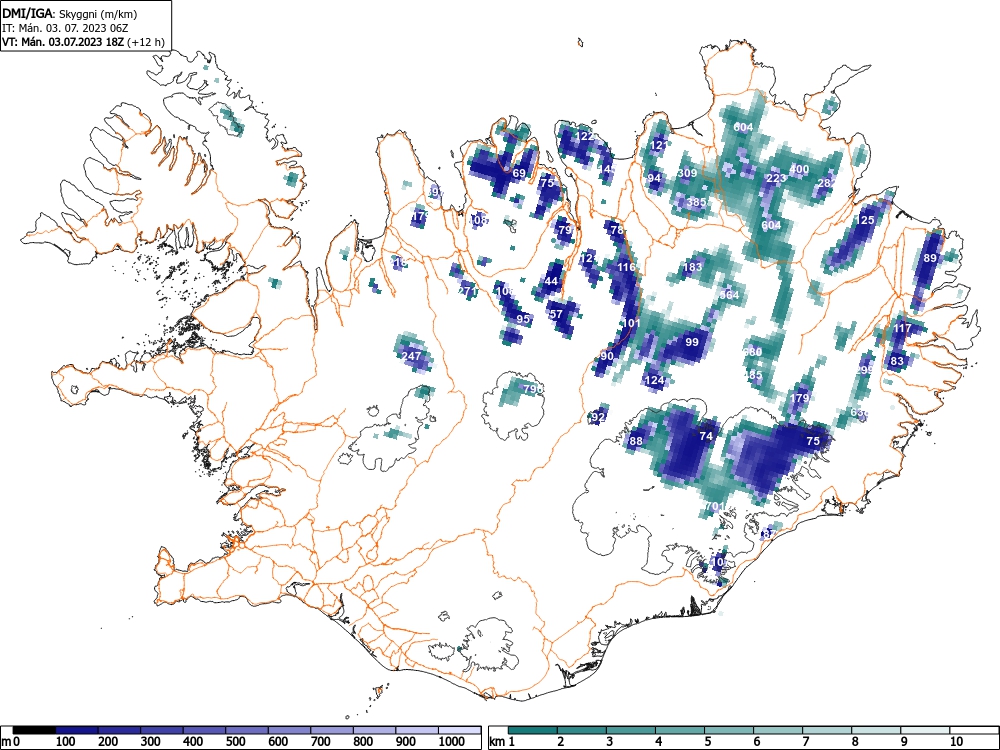Click the 74 value on Vatnajökull glacier
Image resolution: width=1000 pixels, height=750 pixels.
[705, 436]
